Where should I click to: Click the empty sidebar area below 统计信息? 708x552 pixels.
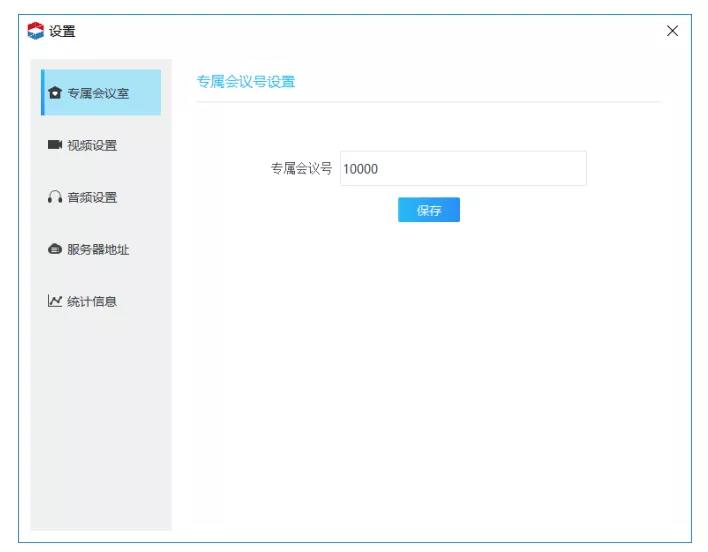pos(101,420)
